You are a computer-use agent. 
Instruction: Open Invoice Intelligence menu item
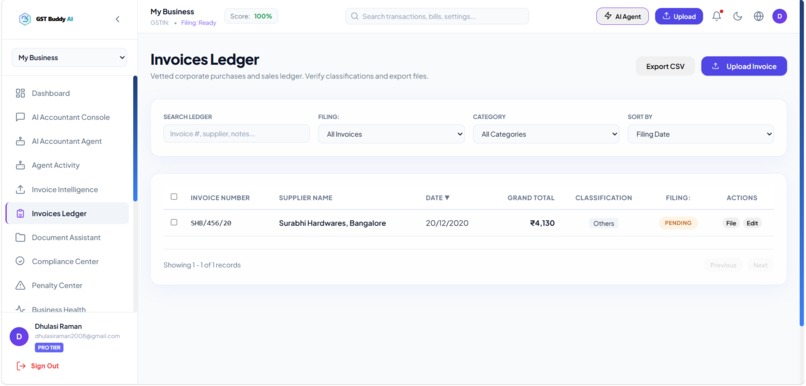[x=67, y=189]
